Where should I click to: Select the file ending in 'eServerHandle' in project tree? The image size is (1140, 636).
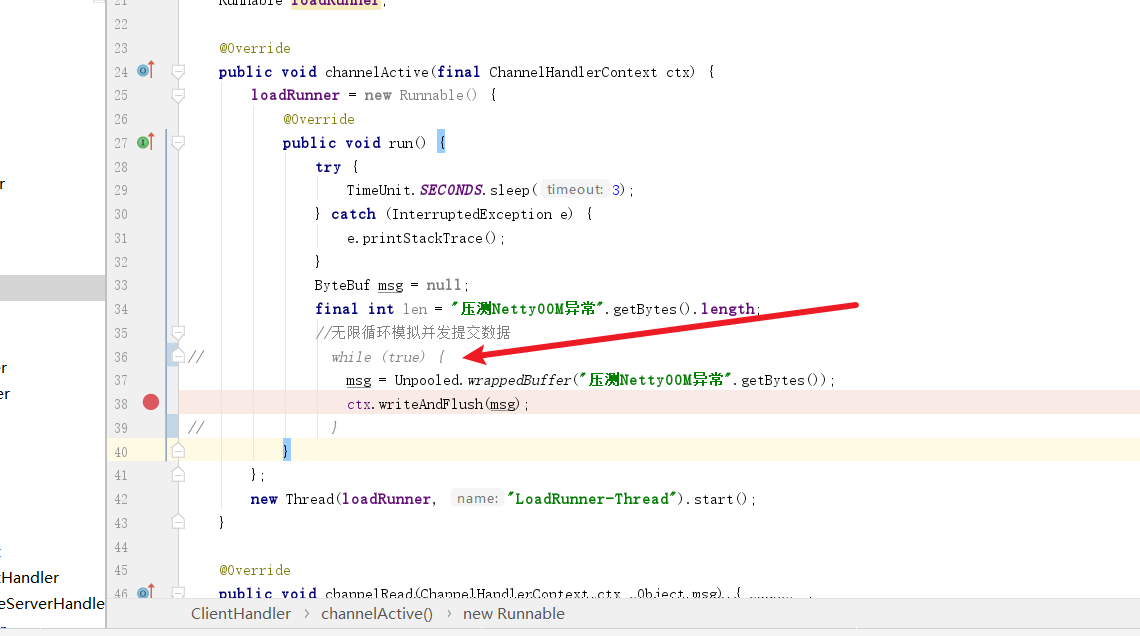pos(52,603)
